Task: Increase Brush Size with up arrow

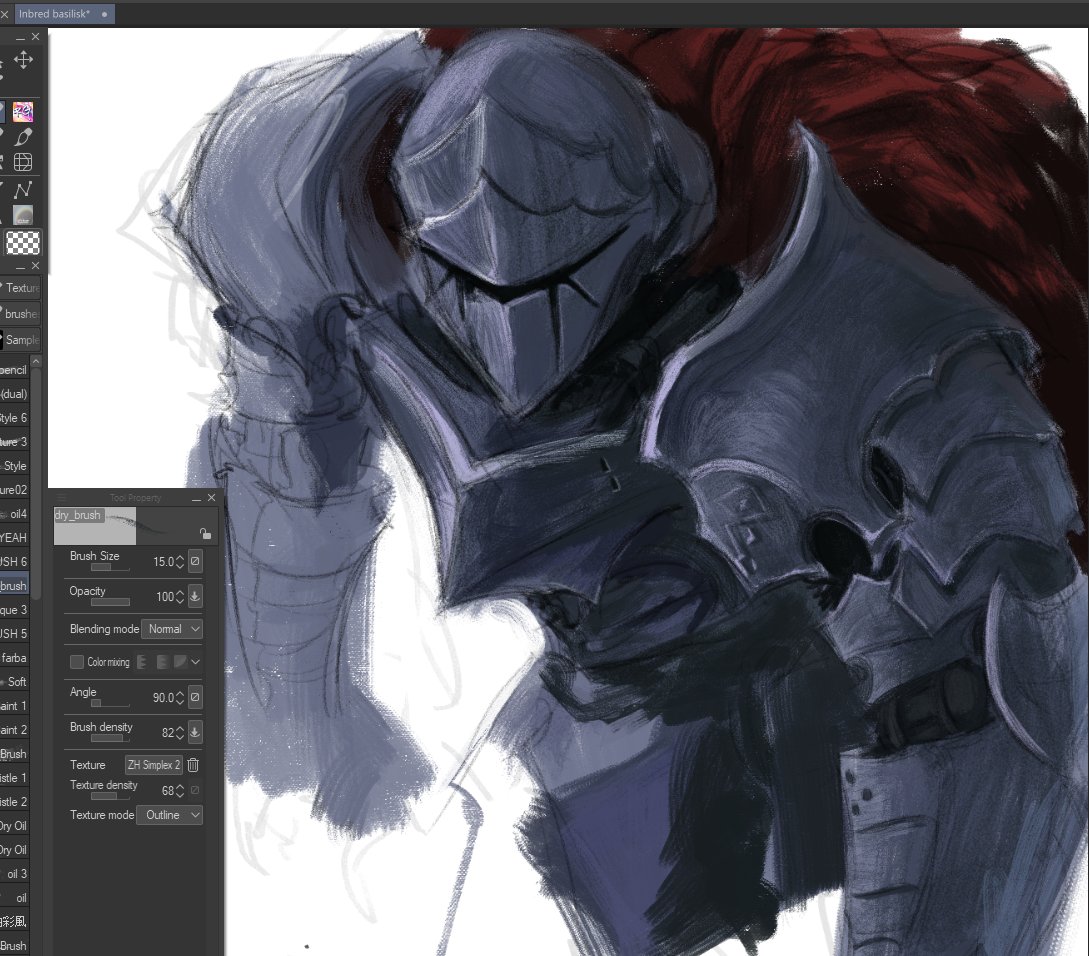Action: click(180, 557)
